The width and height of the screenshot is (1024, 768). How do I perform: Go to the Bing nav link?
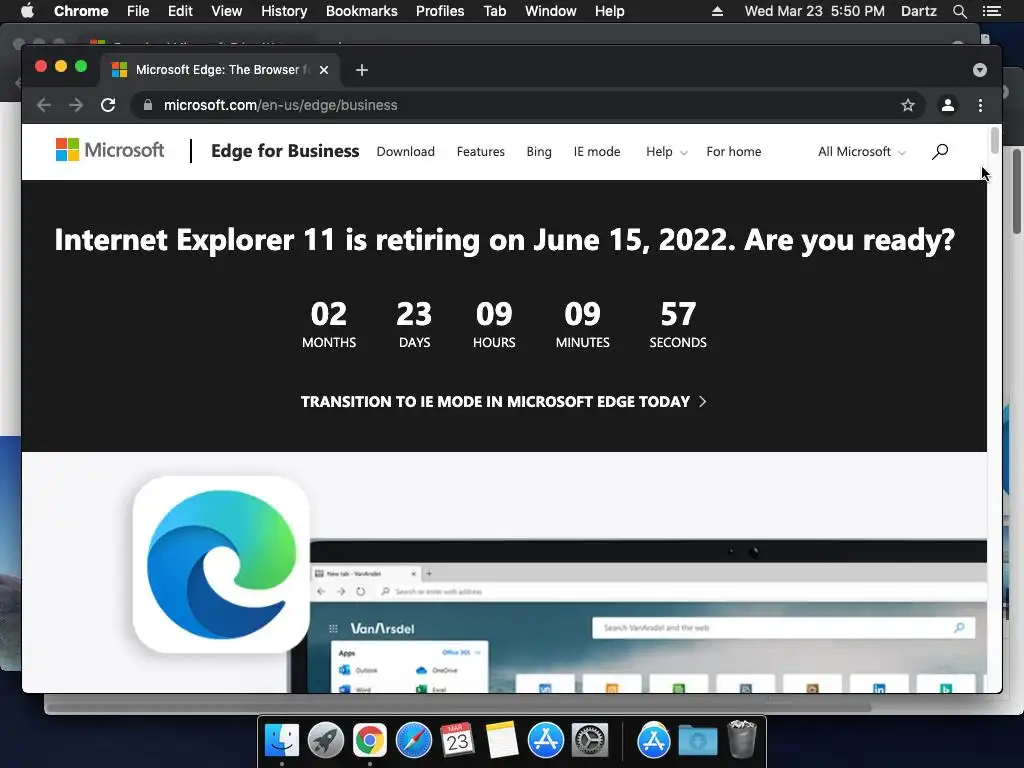(539, 152)
